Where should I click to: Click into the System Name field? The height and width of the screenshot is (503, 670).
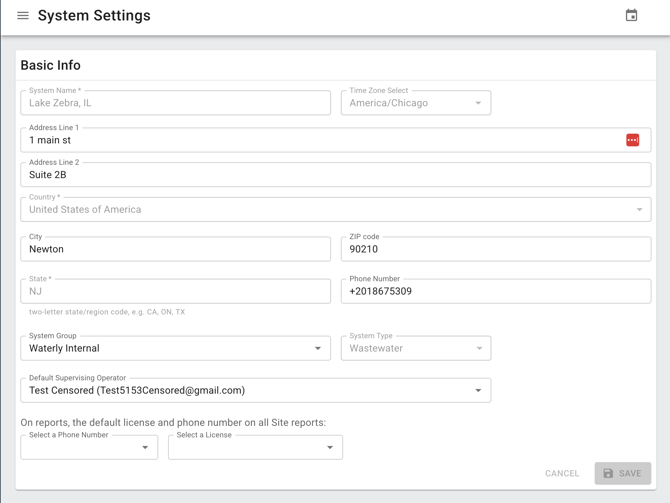[x=175, y=103]
